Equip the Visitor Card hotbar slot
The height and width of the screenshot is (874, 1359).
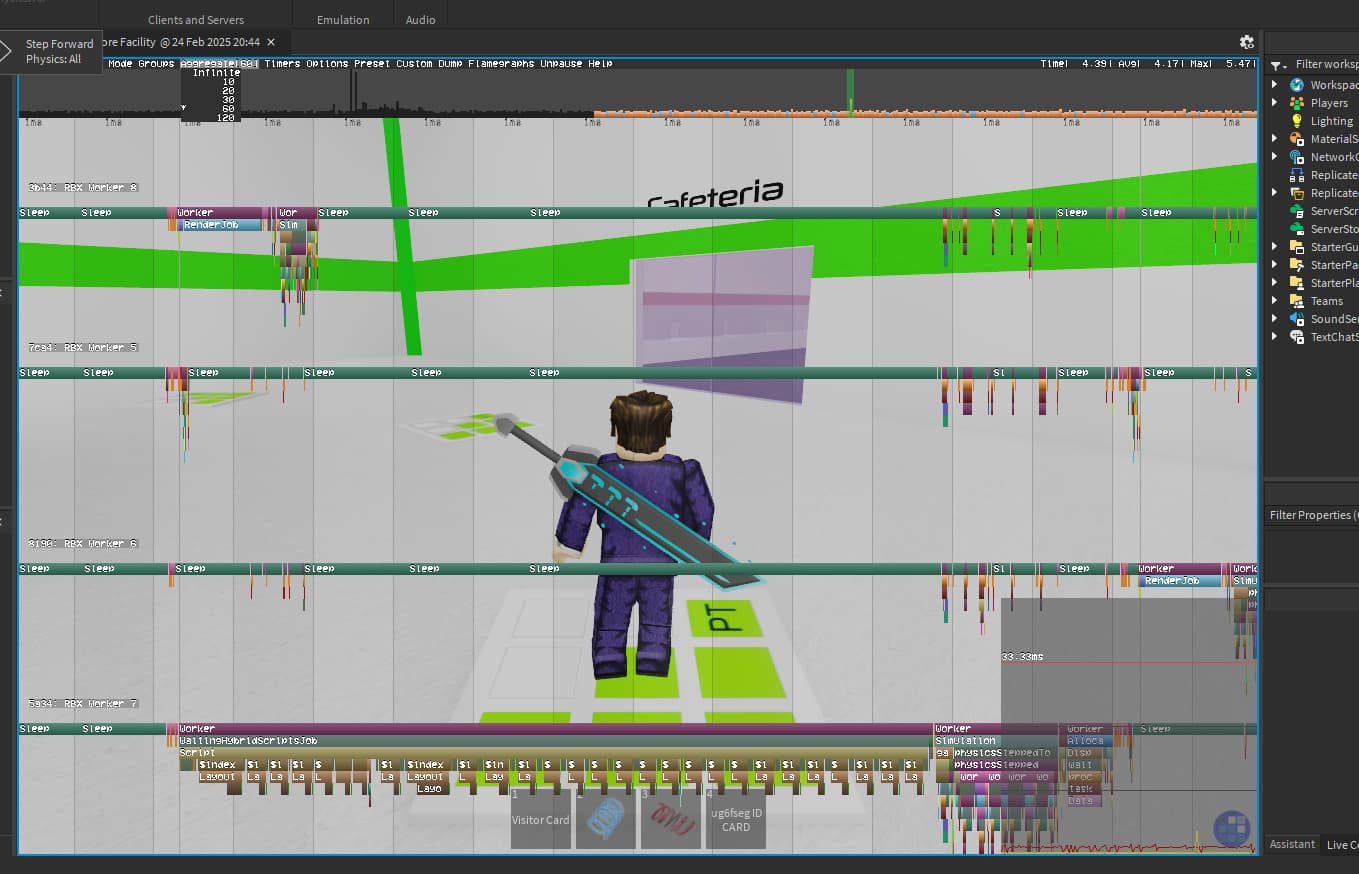540,819
